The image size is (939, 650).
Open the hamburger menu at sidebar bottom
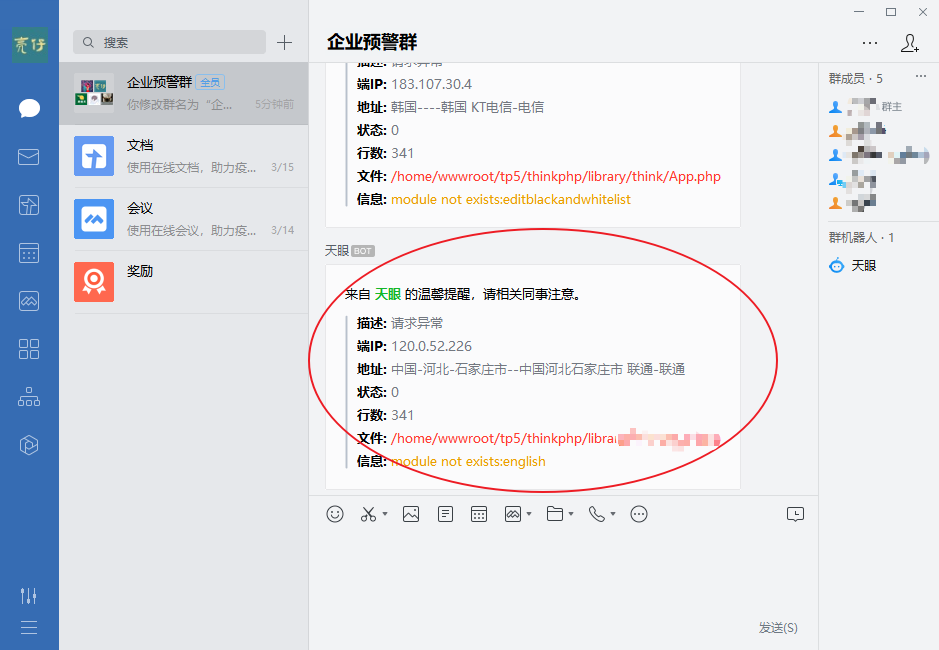point(28,628)
